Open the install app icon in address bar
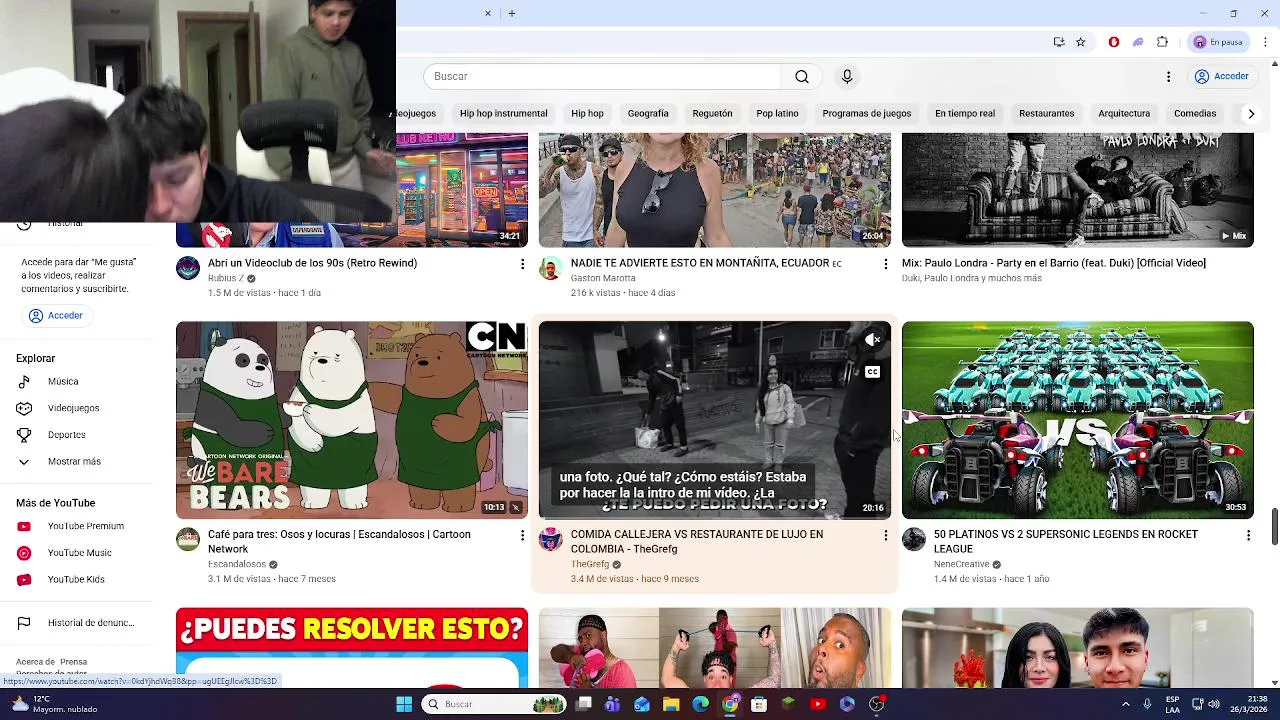This screenshot has height=720, width=1280. click(x=1059, y=42)
